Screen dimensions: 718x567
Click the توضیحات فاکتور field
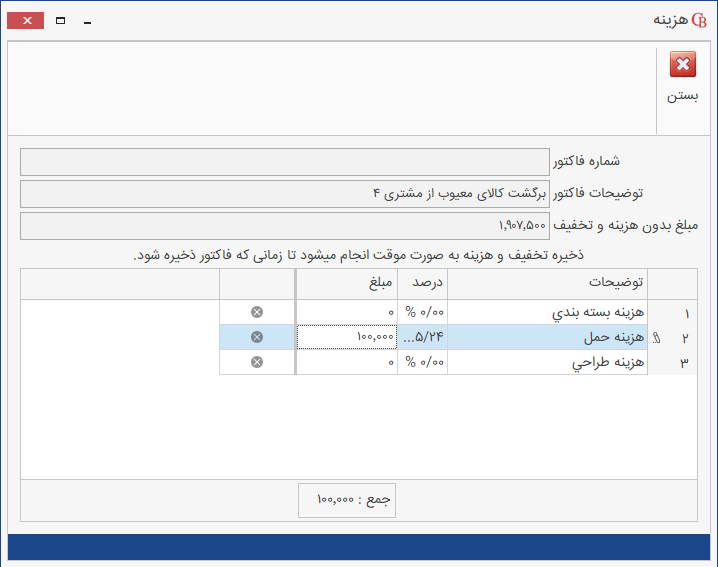click(x=284, y=193)
